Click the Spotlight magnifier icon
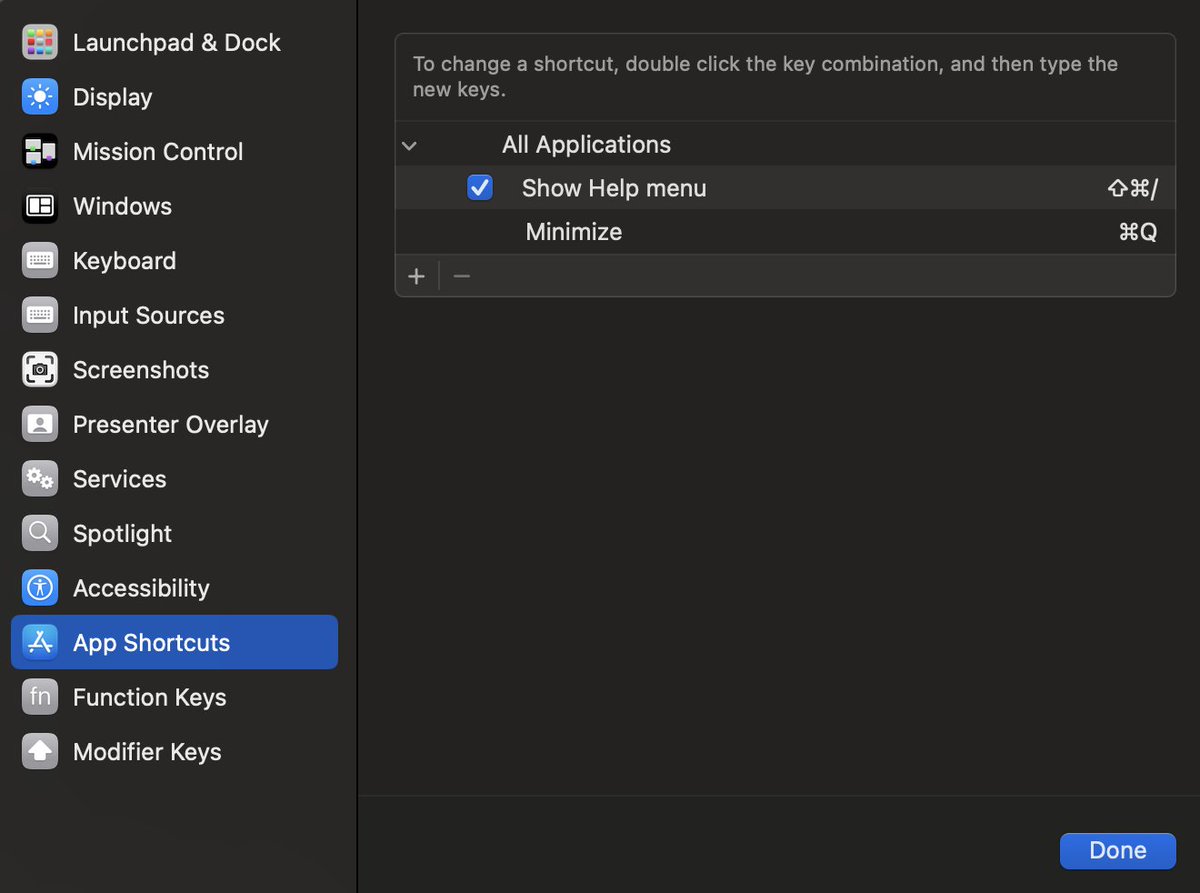Screen dimensions: 1200x893 tap(40, 533)
